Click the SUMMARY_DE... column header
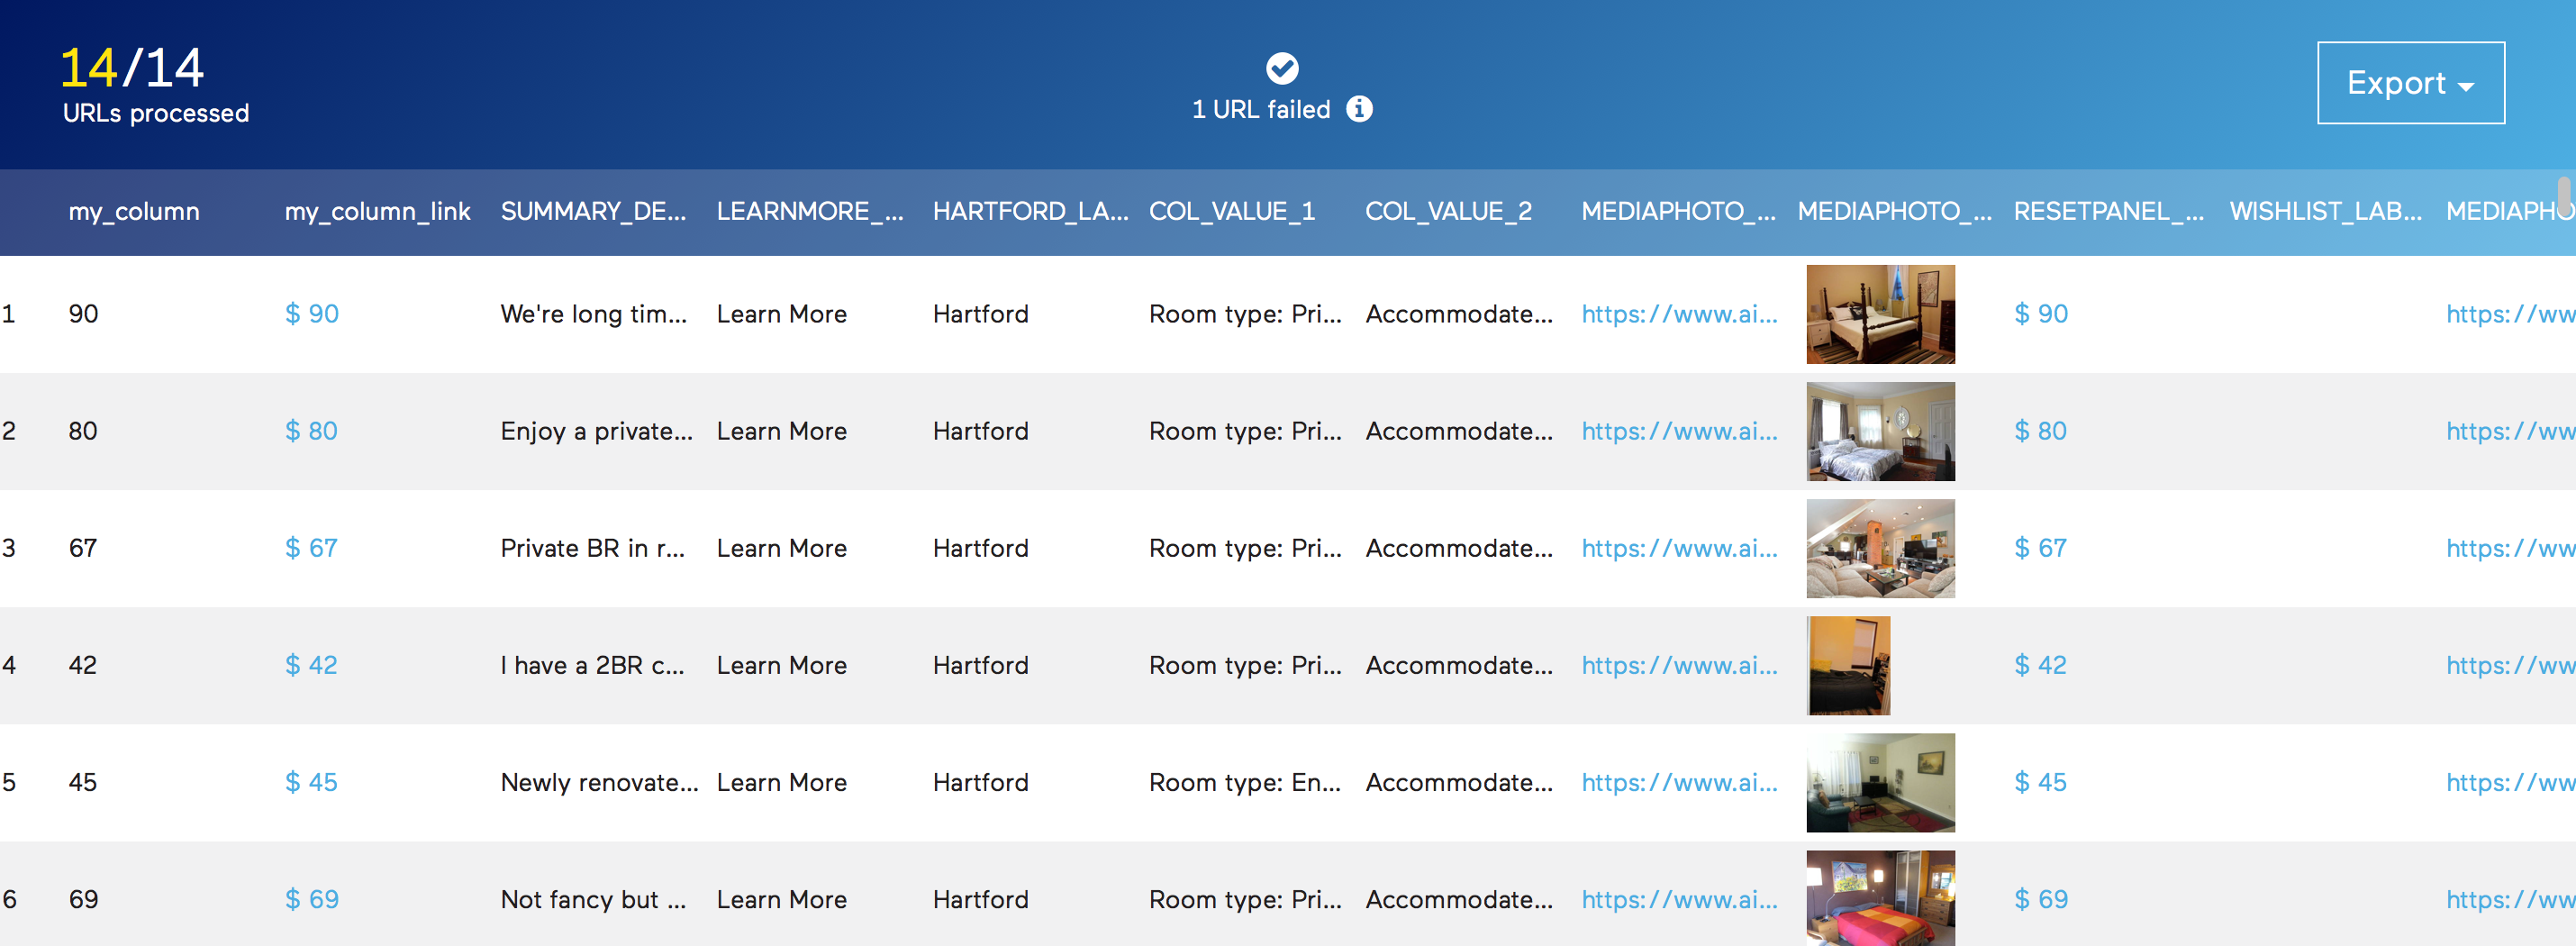Viewport: 2576px width, 946px height. 593,212
